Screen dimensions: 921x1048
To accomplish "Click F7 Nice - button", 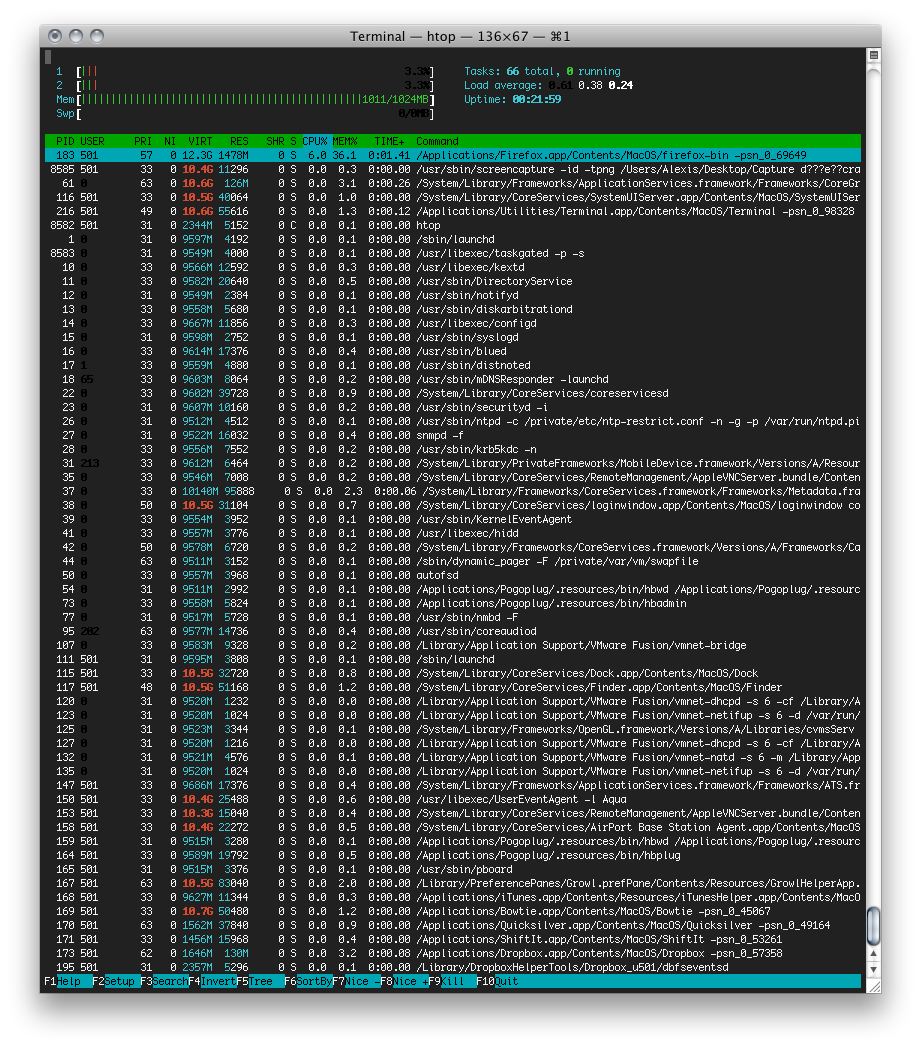I will 356,981.
